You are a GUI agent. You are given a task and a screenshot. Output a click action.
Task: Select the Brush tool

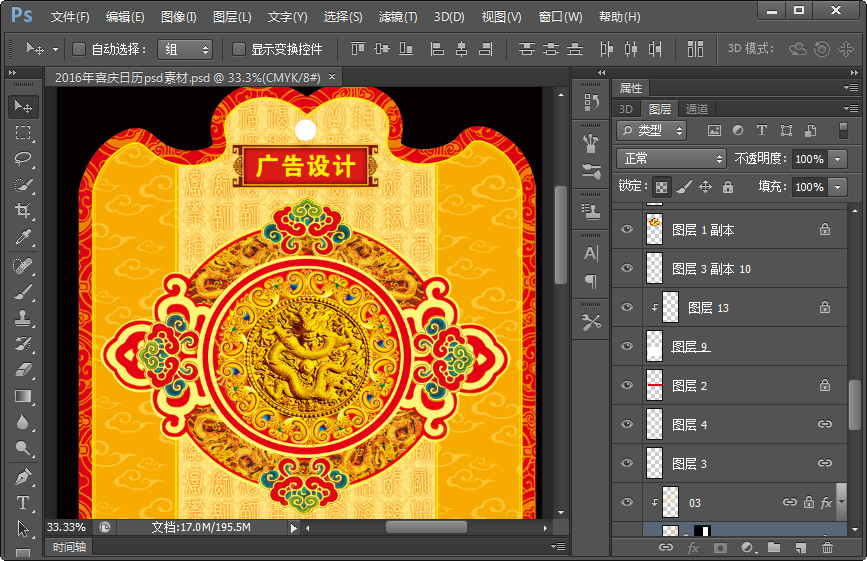[x=23, y=292]
